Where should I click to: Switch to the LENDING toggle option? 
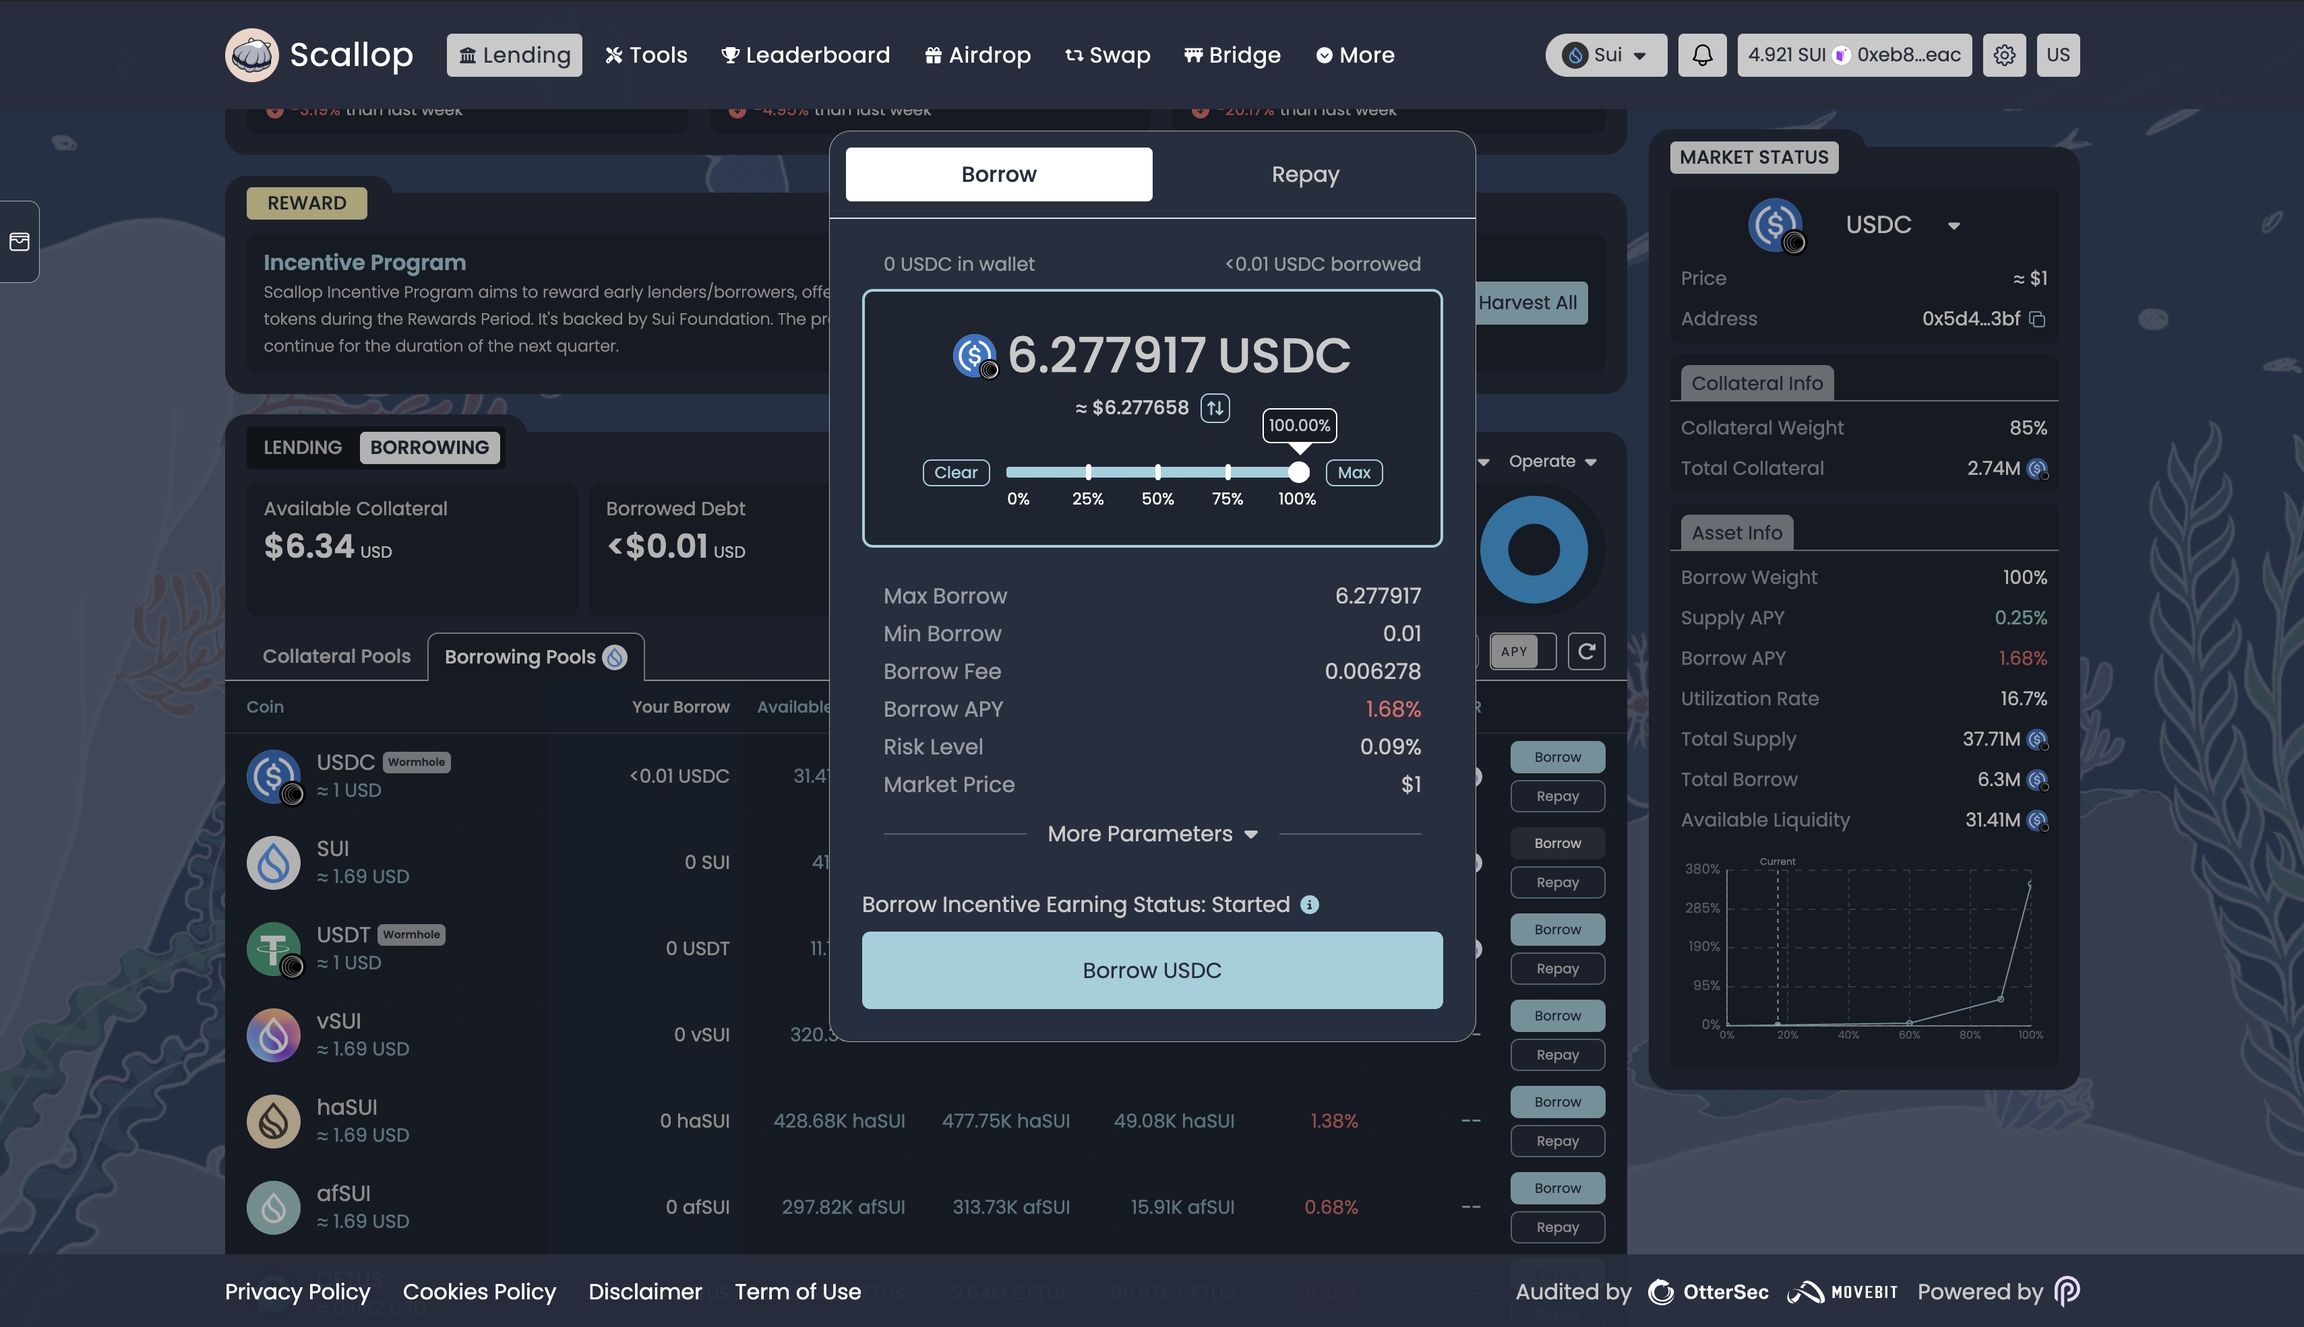tap(302, 447)
